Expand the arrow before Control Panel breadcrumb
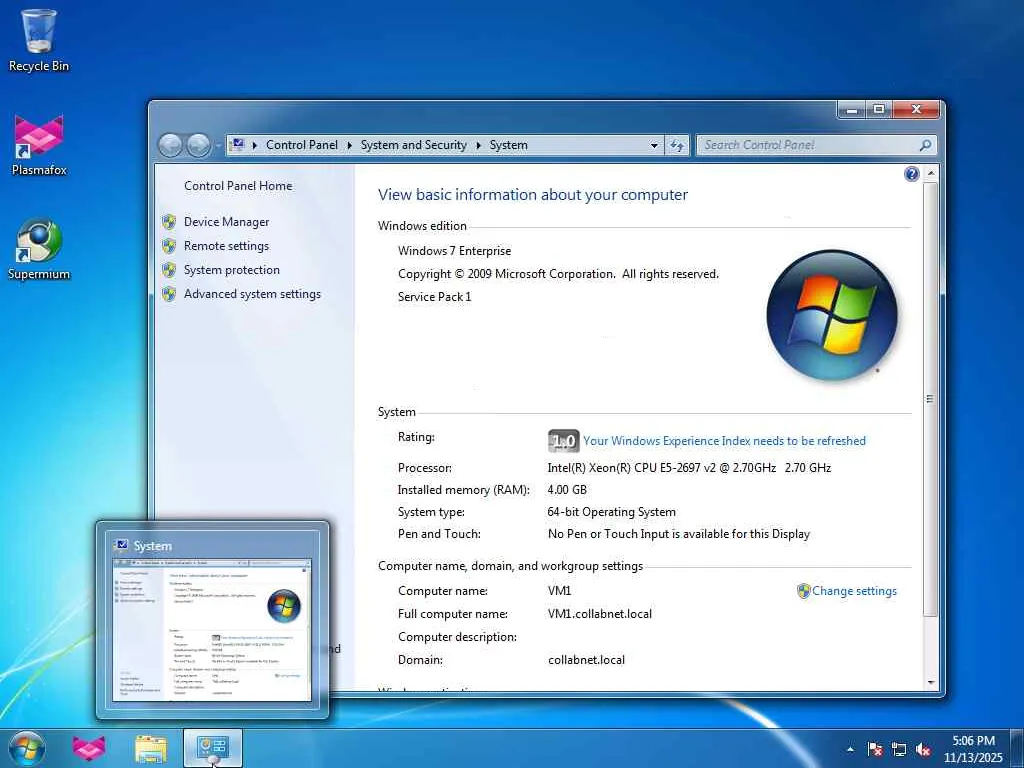 pyautogui.click(x=255, y=145)
